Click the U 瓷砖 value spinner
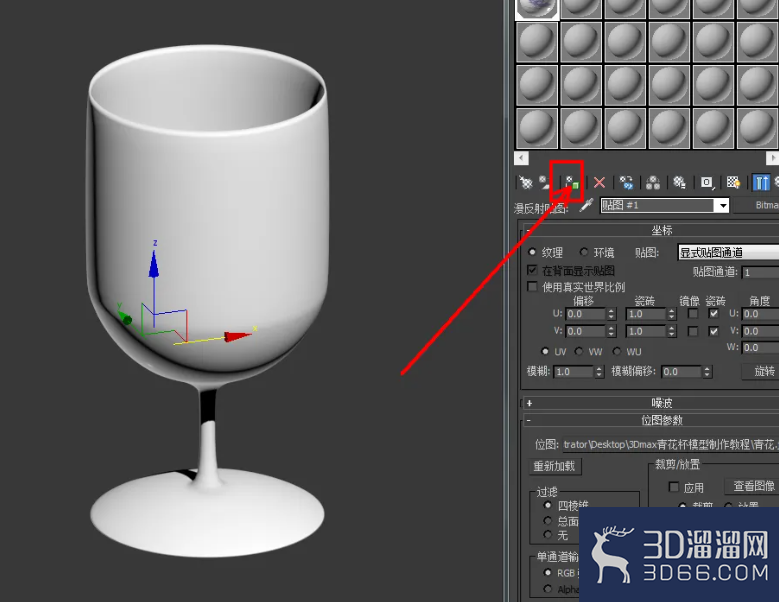 pos(672,314)
